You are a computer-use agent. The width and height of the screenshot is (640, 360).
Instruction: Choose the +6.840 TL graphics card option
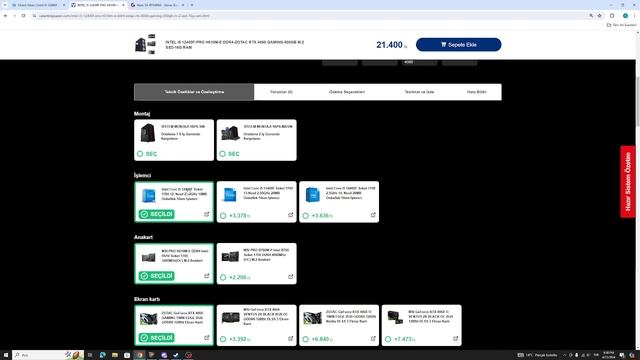306,339
